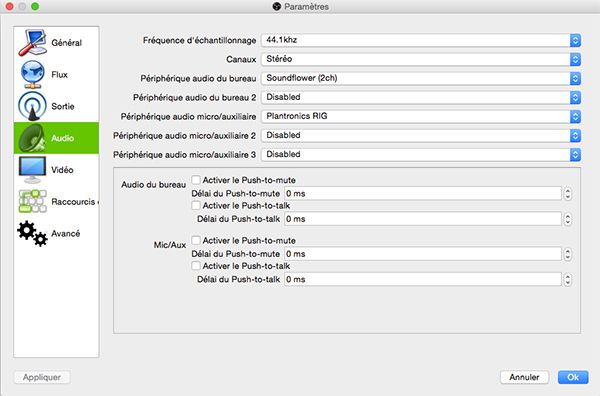Screen dimensions: 600x396
Task: Enable Push-to-mute for Audio du bureau
Action: (196, 180)
